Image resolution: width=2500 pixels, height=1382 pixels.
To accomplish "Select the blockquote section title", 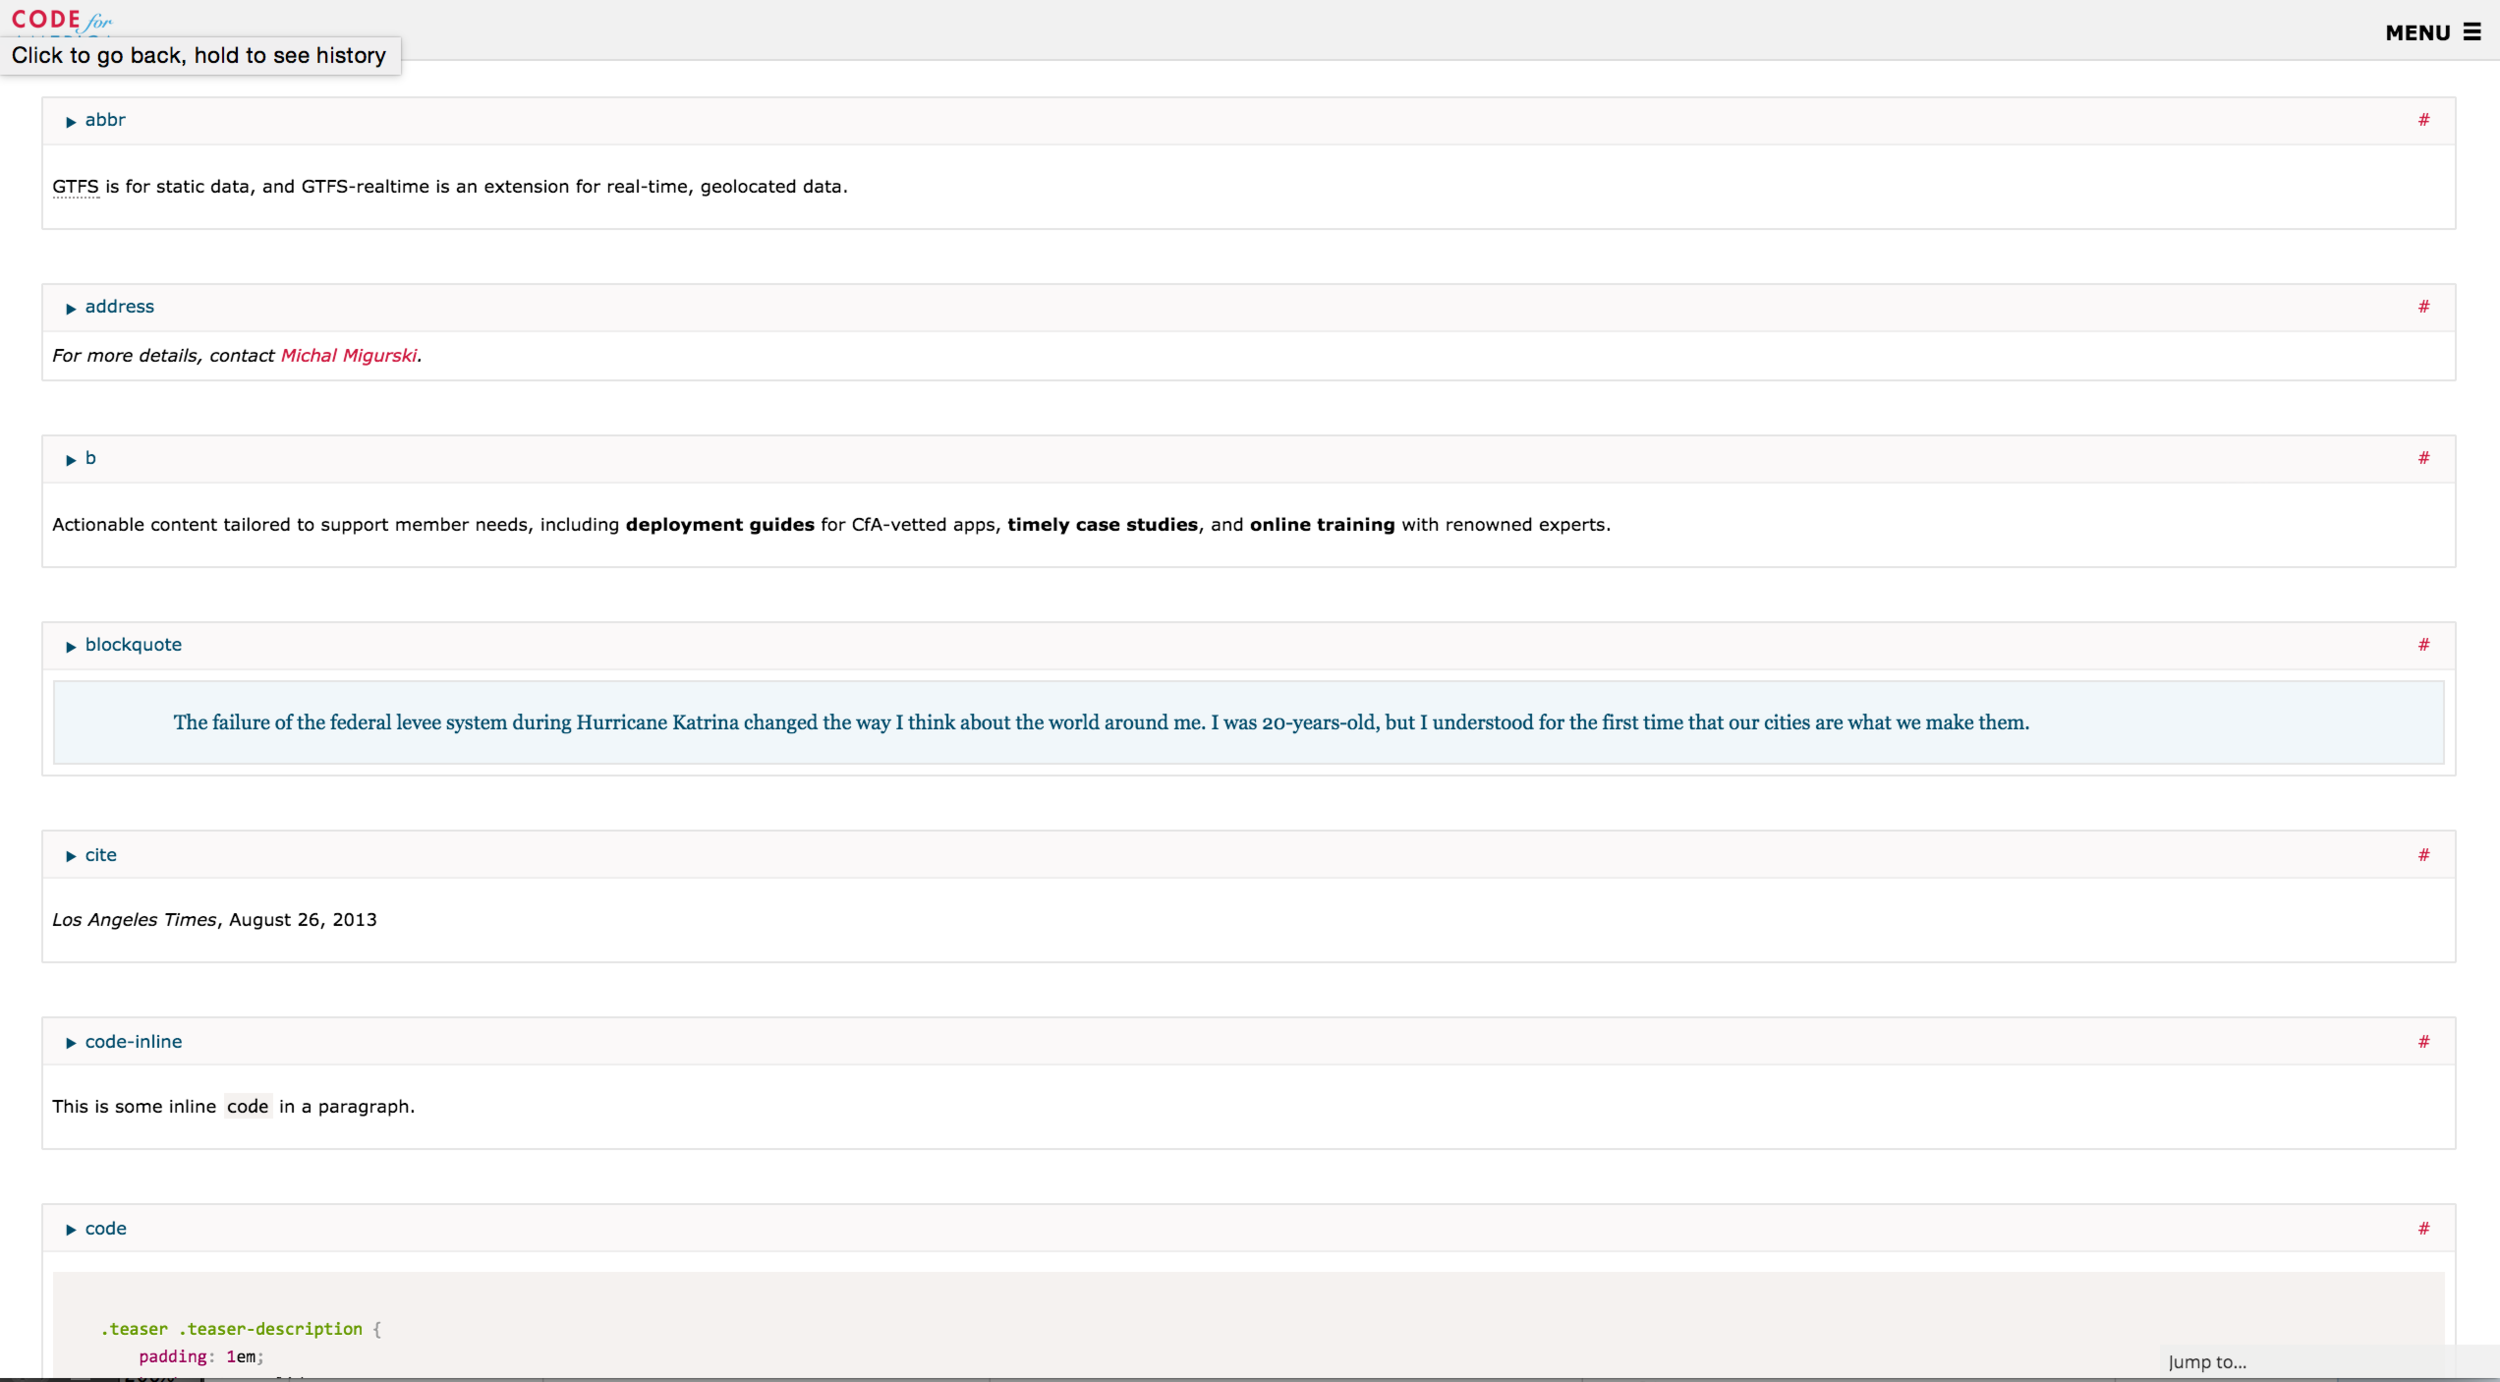I will coord(133,645).
